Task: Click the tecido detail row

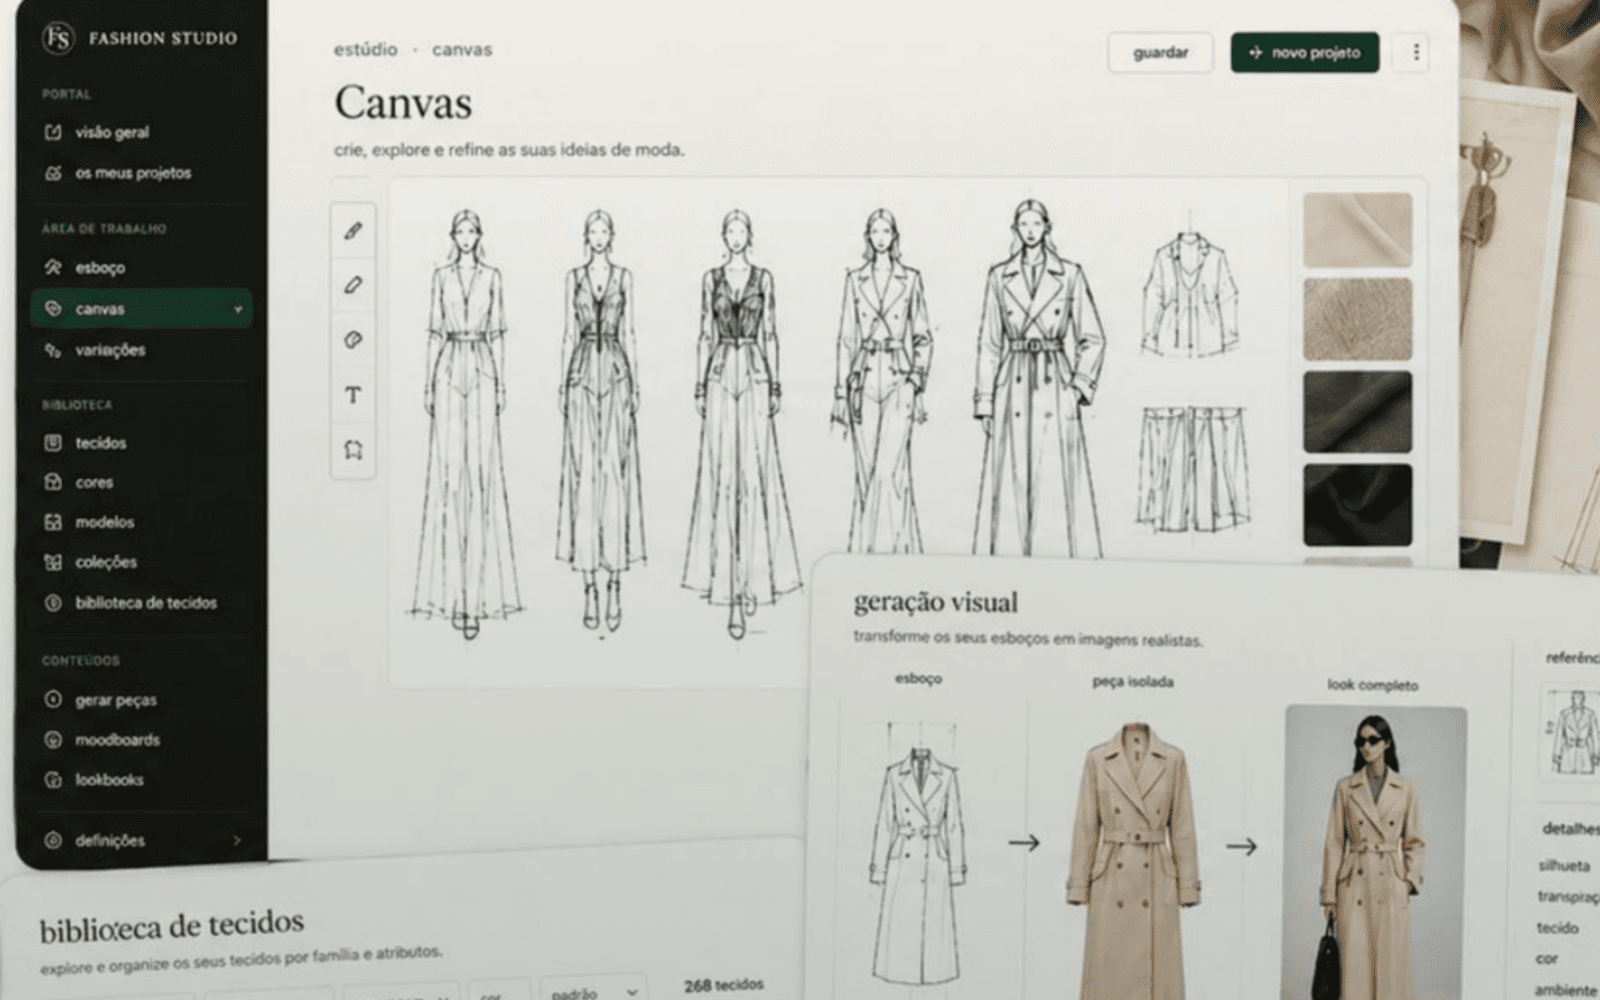Action: click(1558, 928)
